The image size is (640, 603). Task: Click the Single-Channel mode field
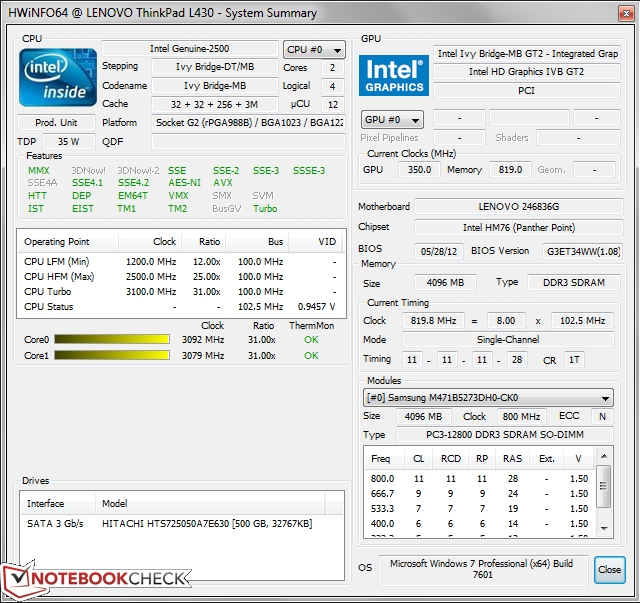coord(508,339)
